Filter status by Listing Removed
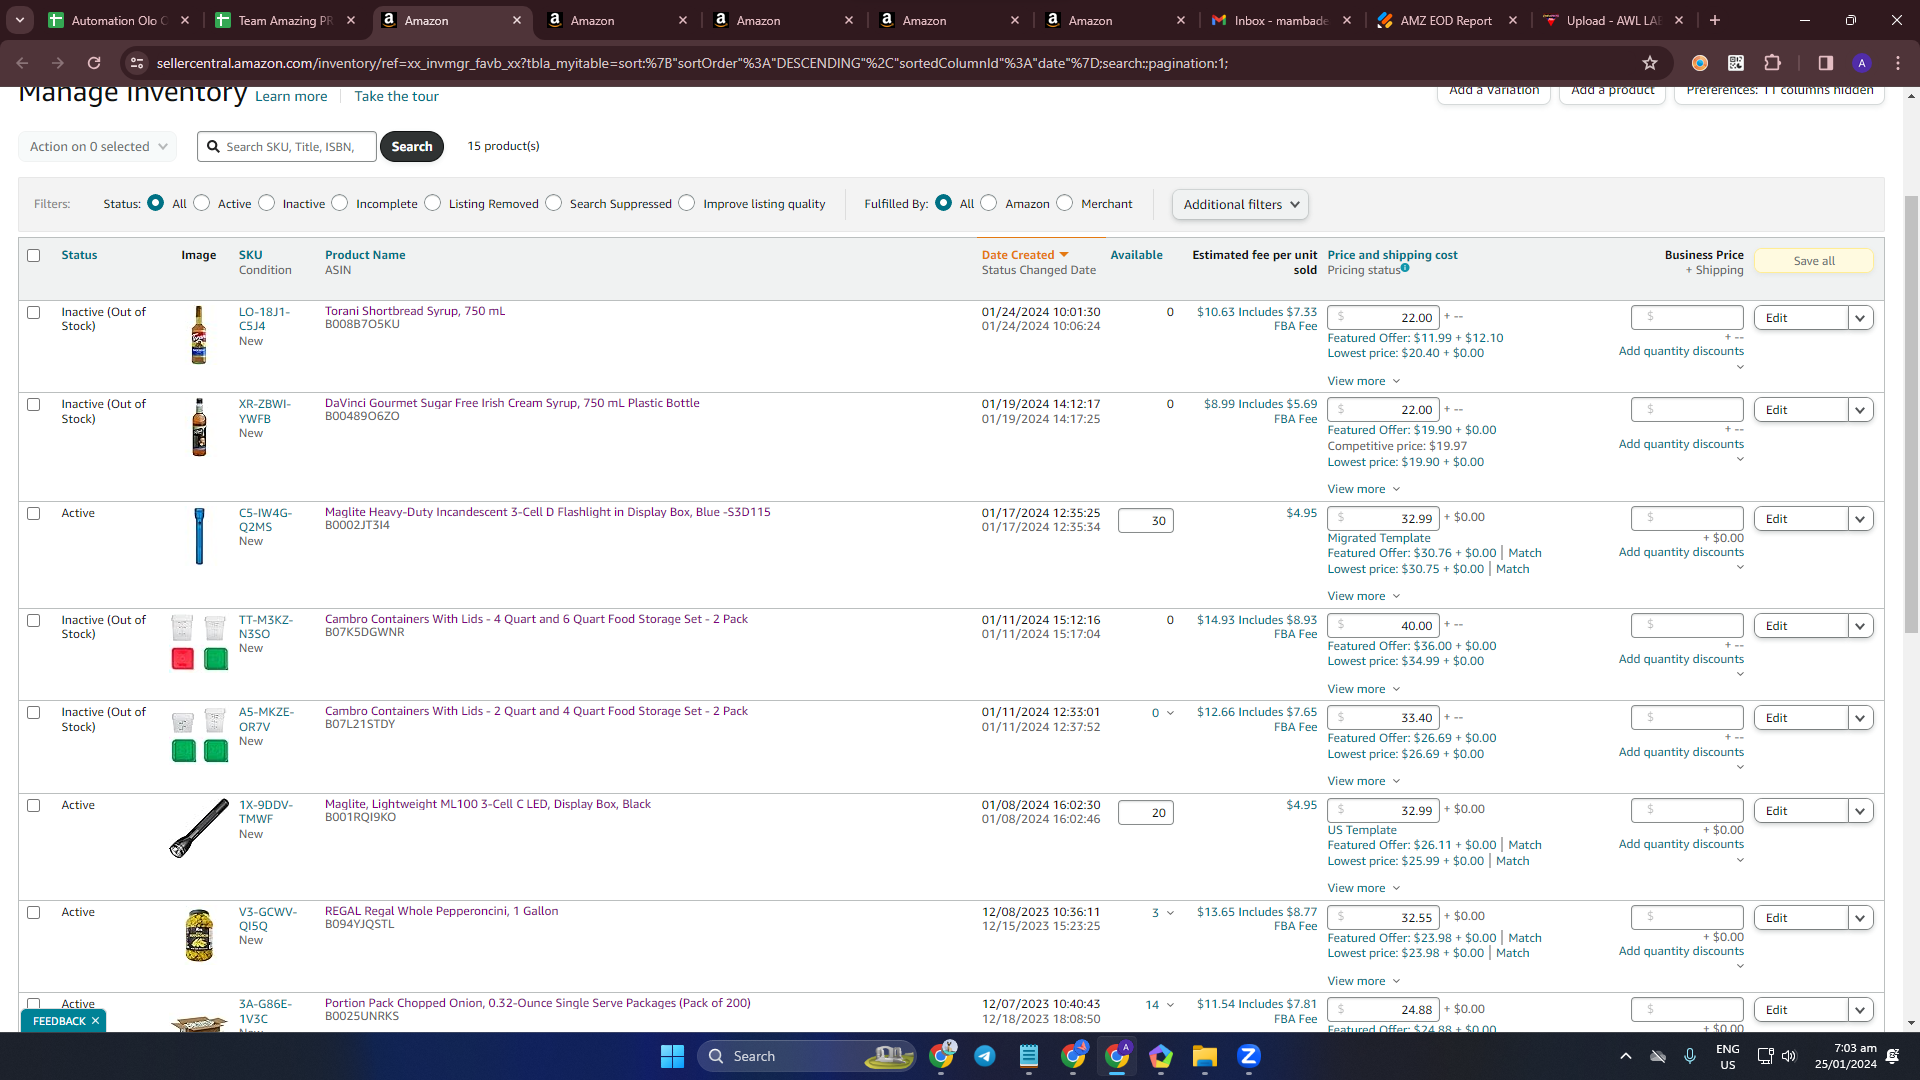The height and width of the screenshot is (1080, 1920). tap(432, 203)
